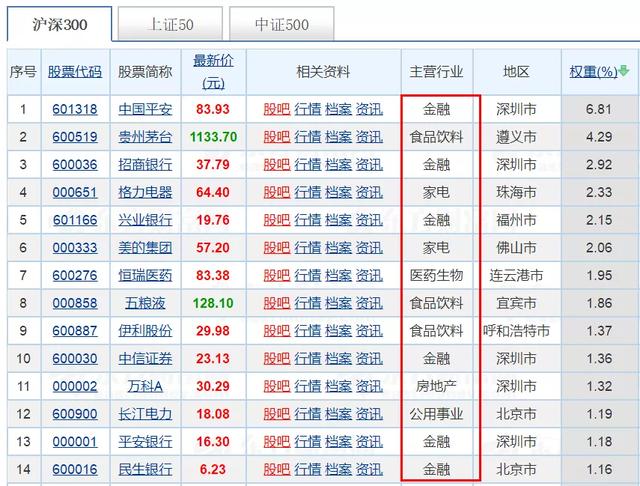Open the 上证50 tab
640x486 pixels.
click(x=170, y=24)
